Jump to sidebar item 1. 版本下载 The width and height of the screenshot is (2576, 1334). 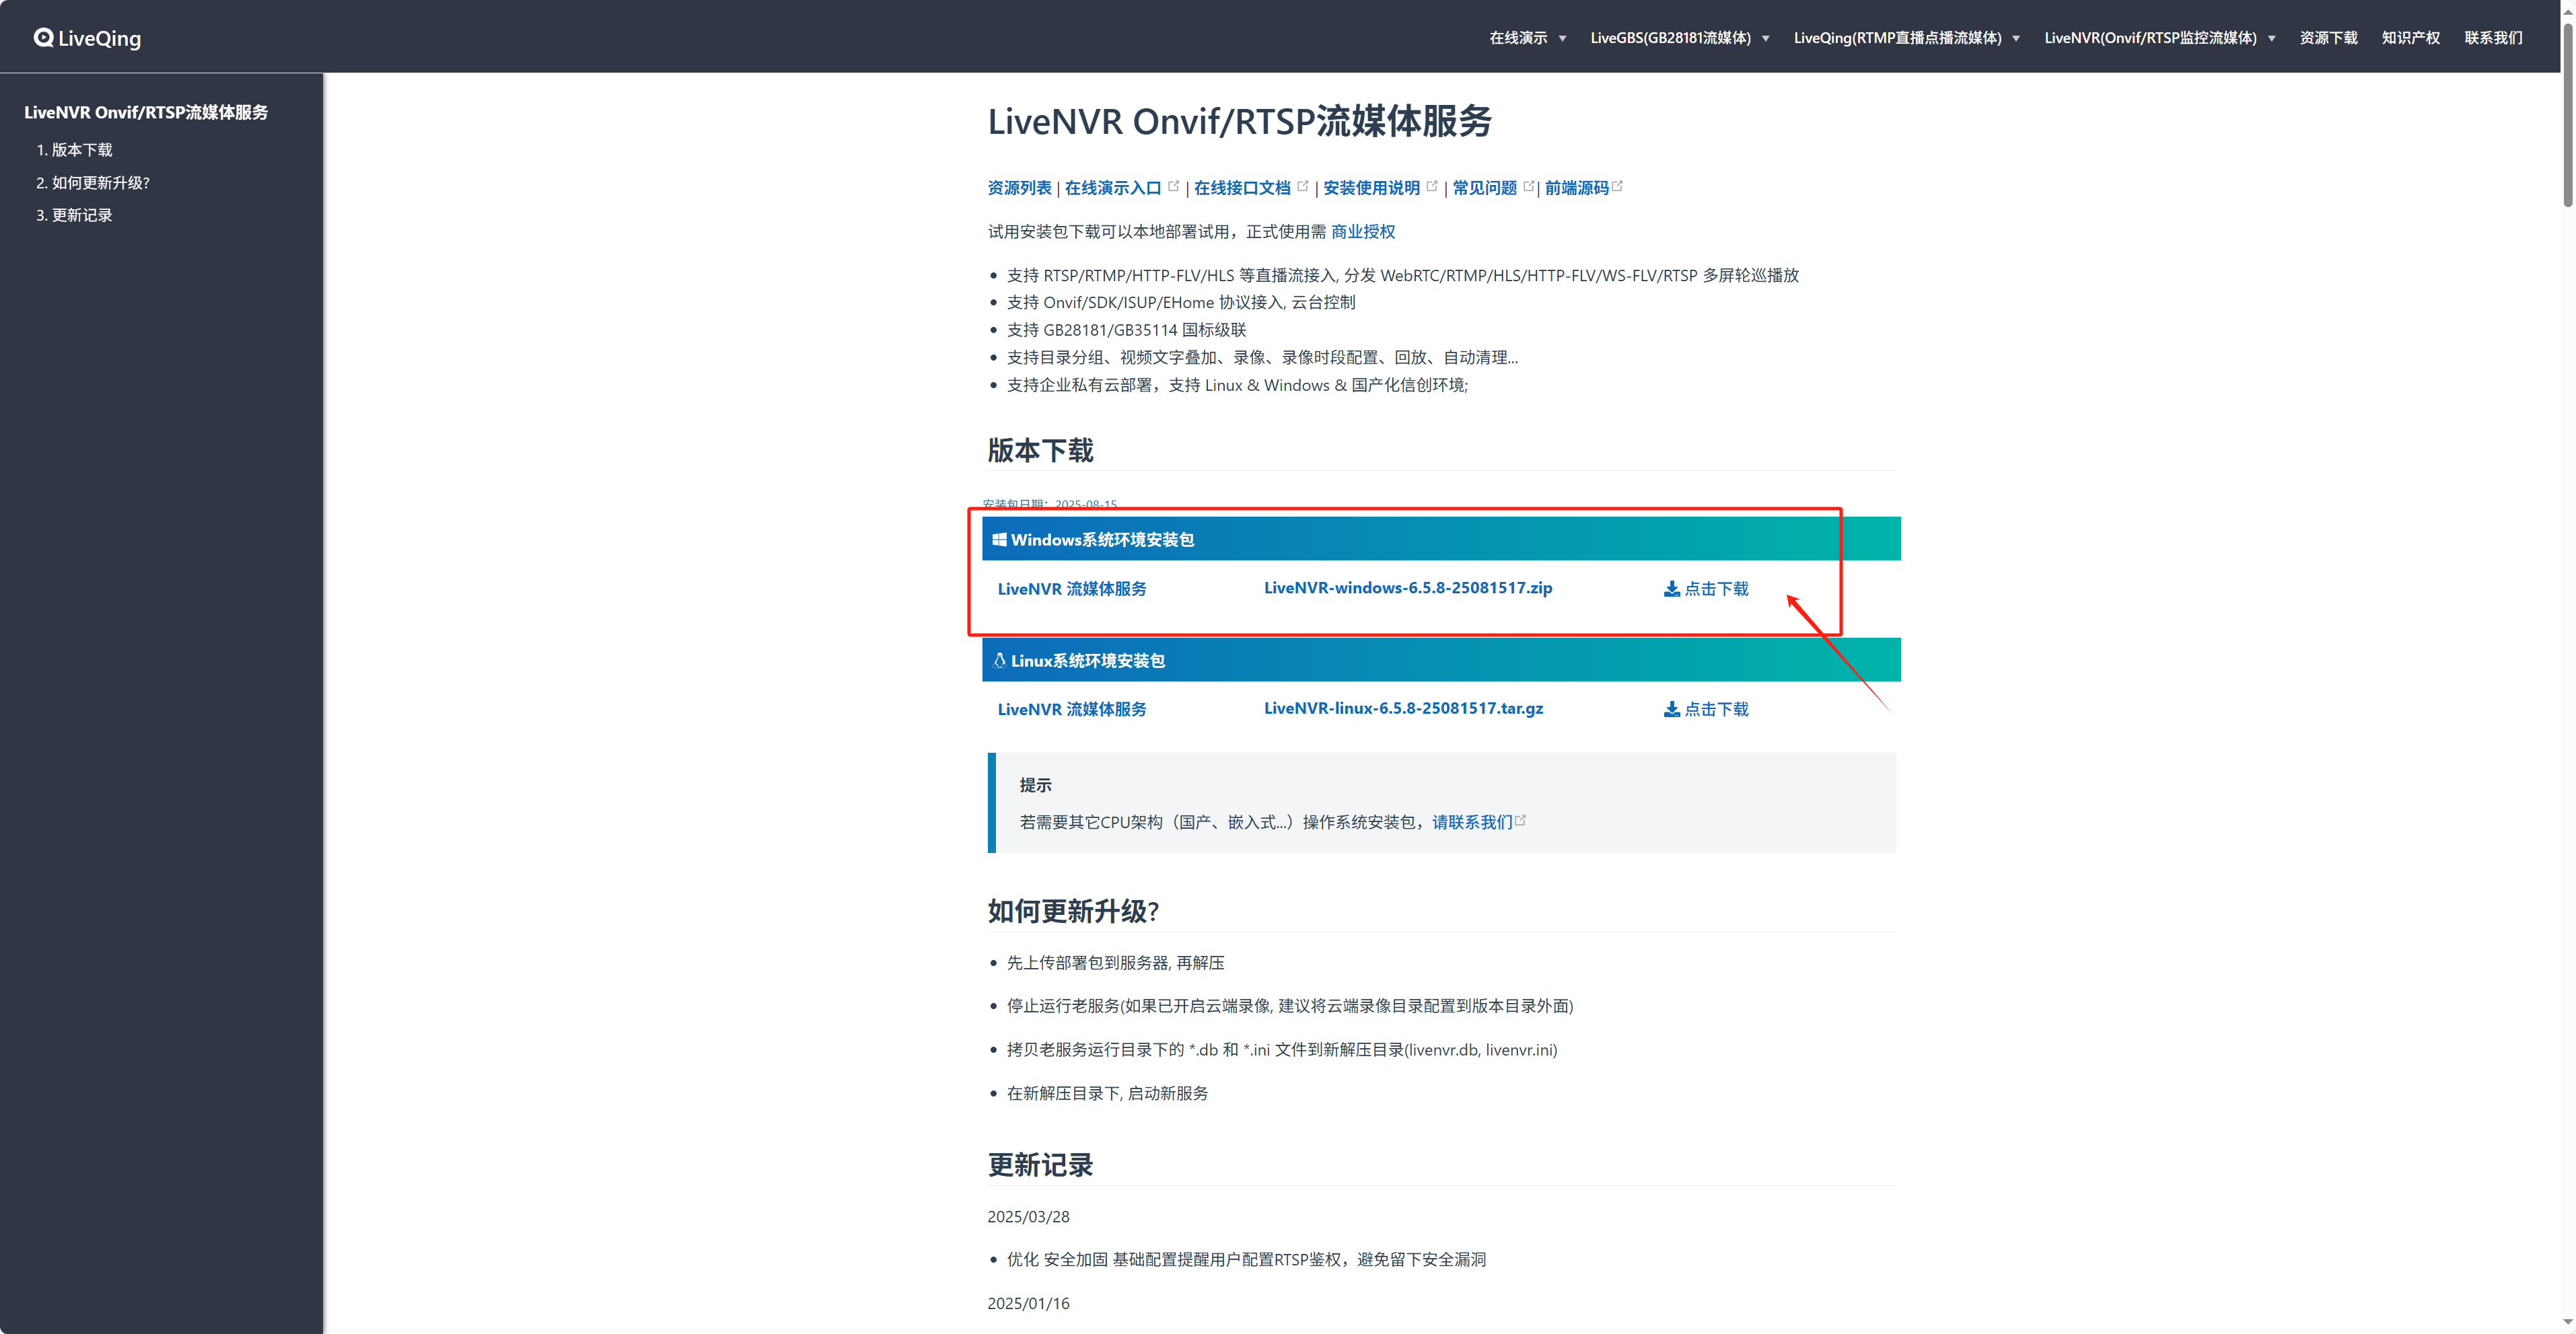pos(74,150)
